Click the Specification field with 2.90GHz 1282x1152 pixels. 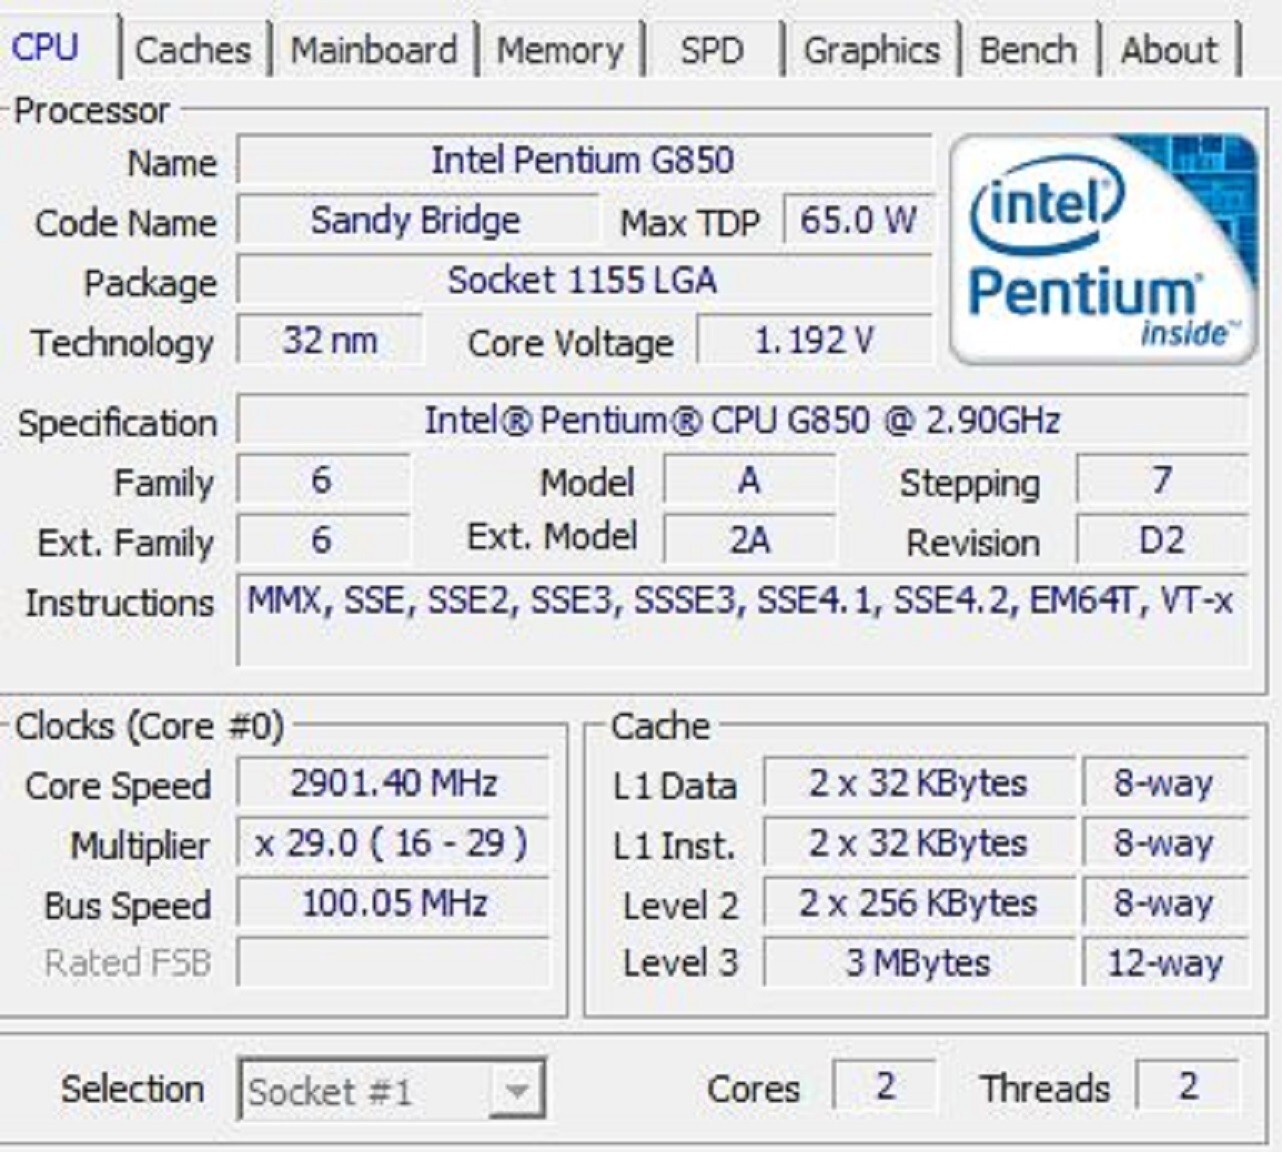[x=742, y=420]
